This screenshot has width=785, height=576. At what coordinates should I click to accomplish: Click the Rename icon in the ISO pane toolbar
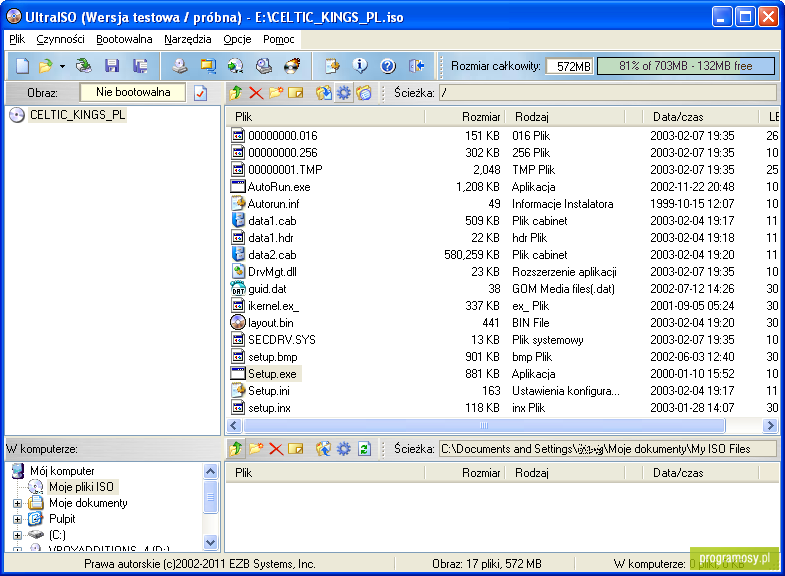tap(296, 93)
